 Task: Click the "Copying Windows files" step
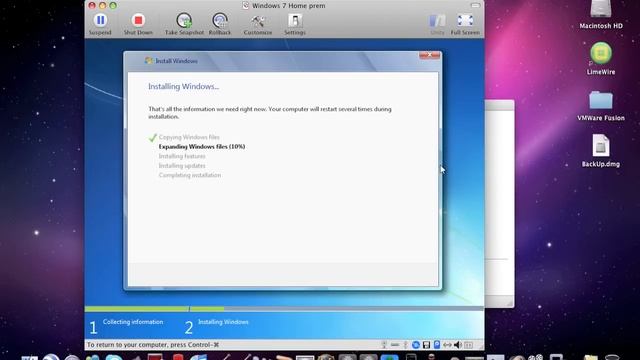[x=189, y=137]
